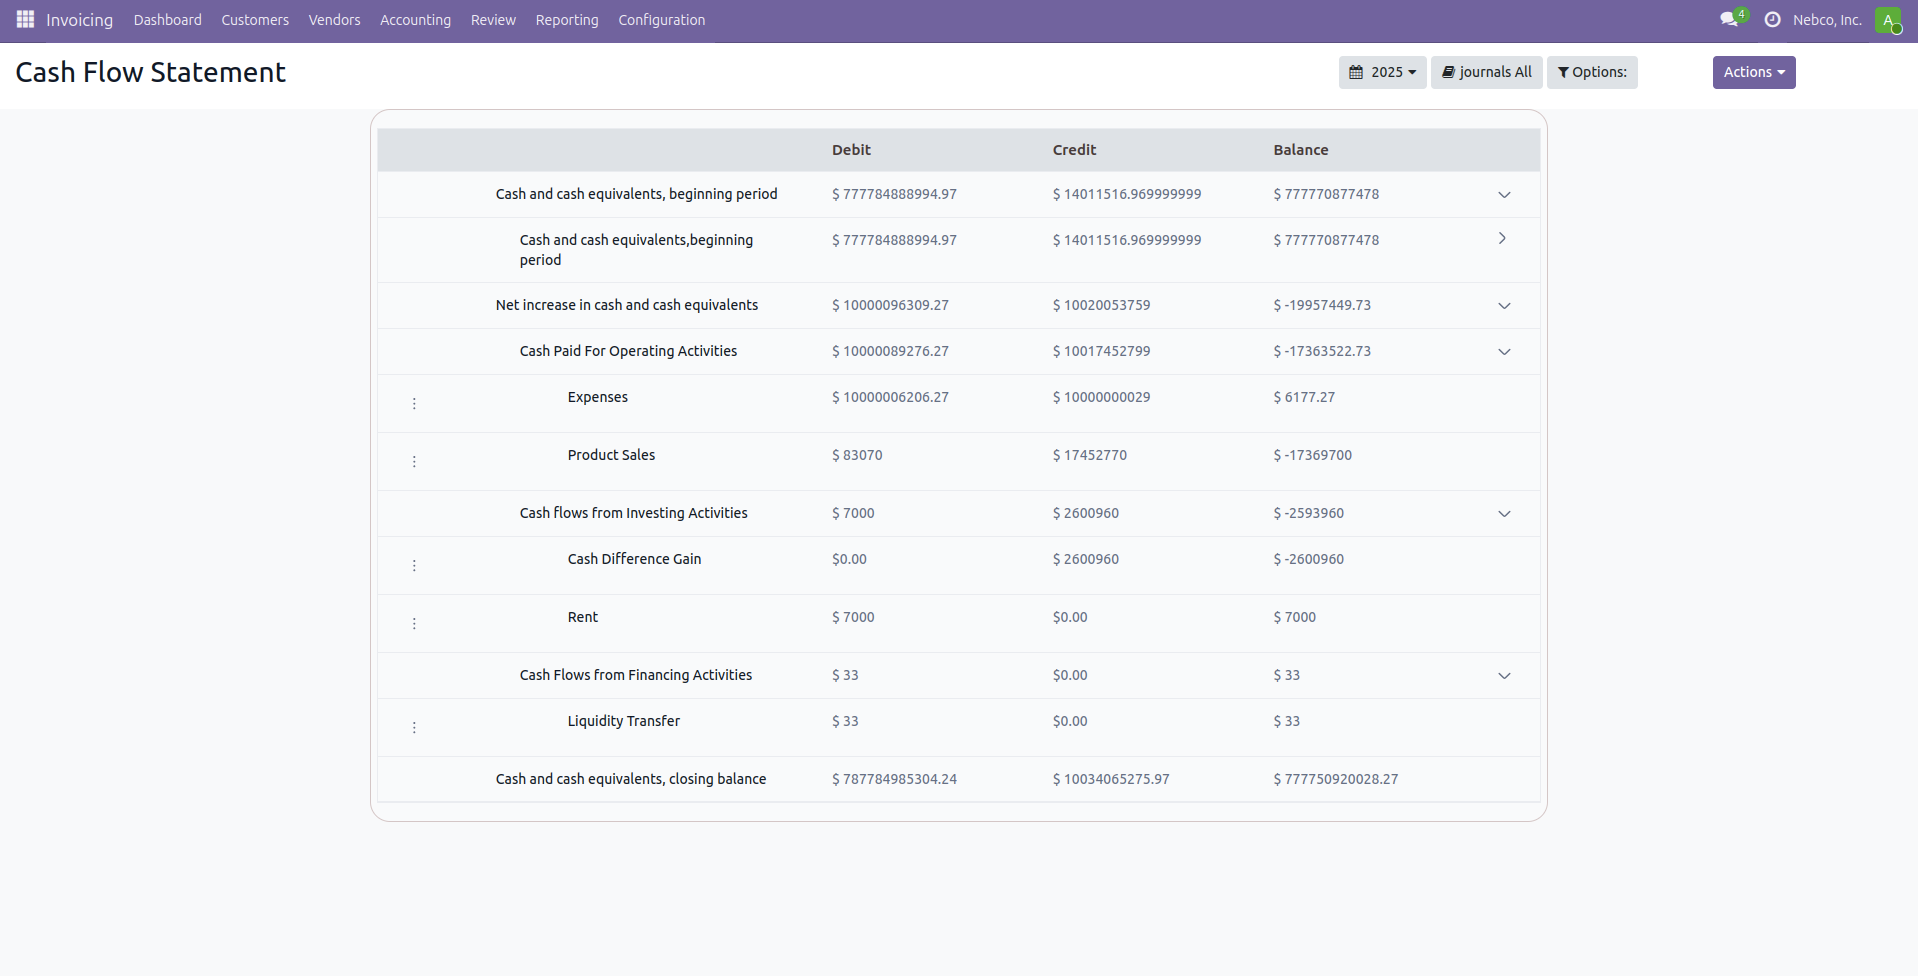This screenshot has width=1918, height=976.
Task: Open the apps grid menu icon
Action: pos(25,20)
